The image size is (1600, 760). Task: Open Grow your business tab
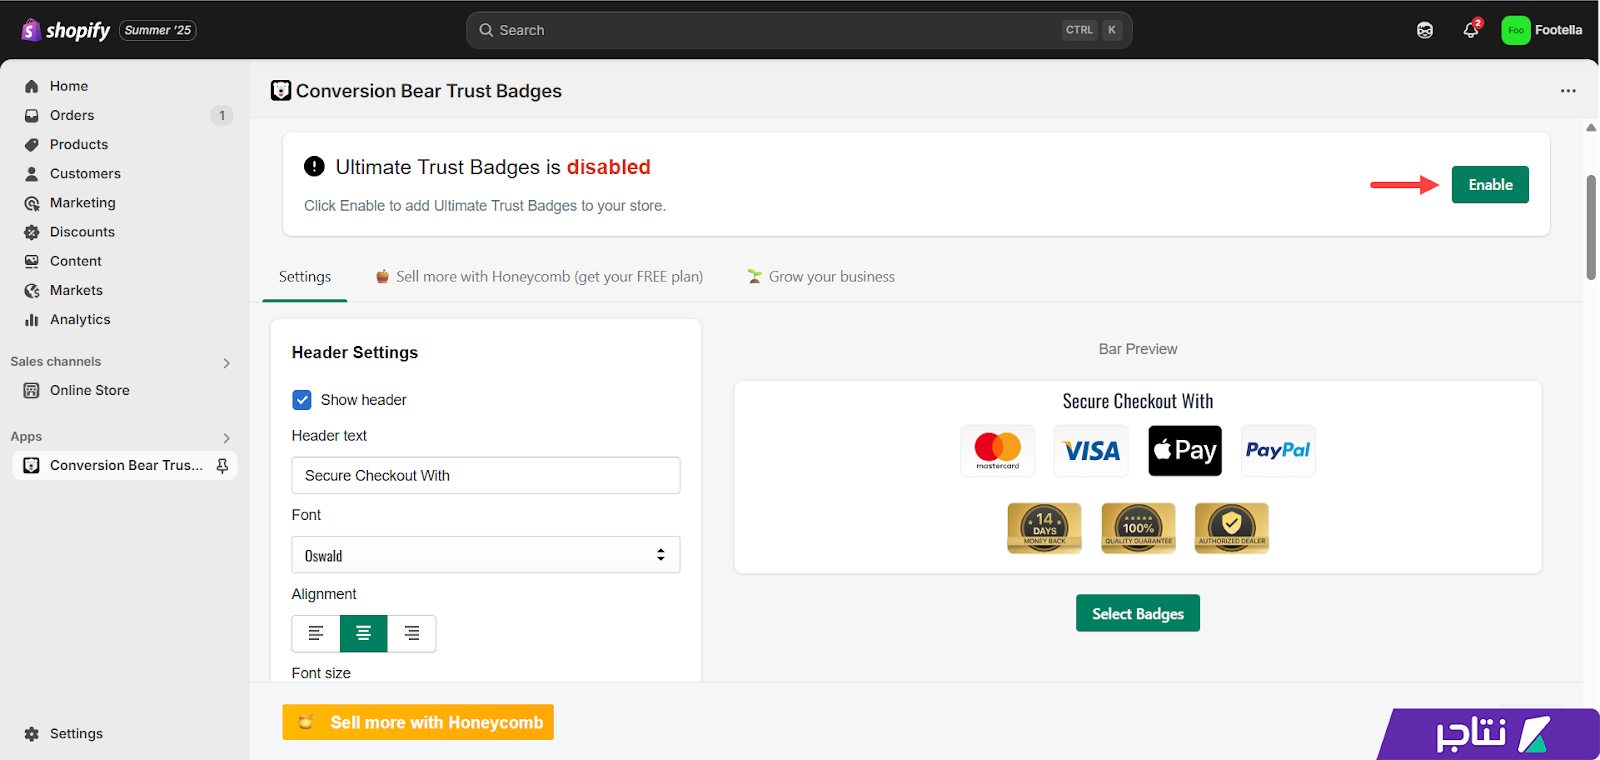(x=821, y=277)
